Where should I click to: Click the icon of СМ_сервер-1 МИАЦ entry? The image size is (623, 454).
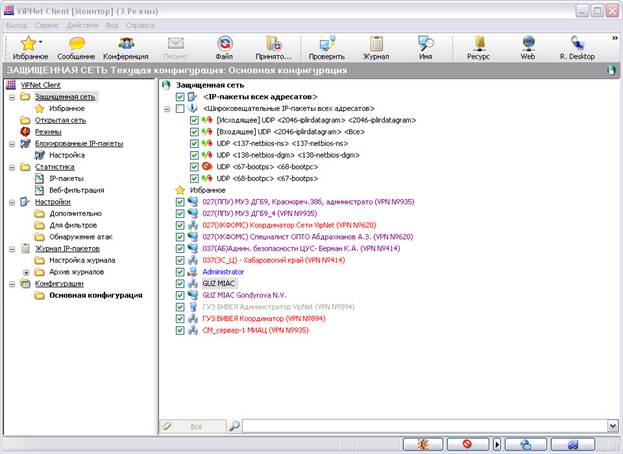point(193,330)
